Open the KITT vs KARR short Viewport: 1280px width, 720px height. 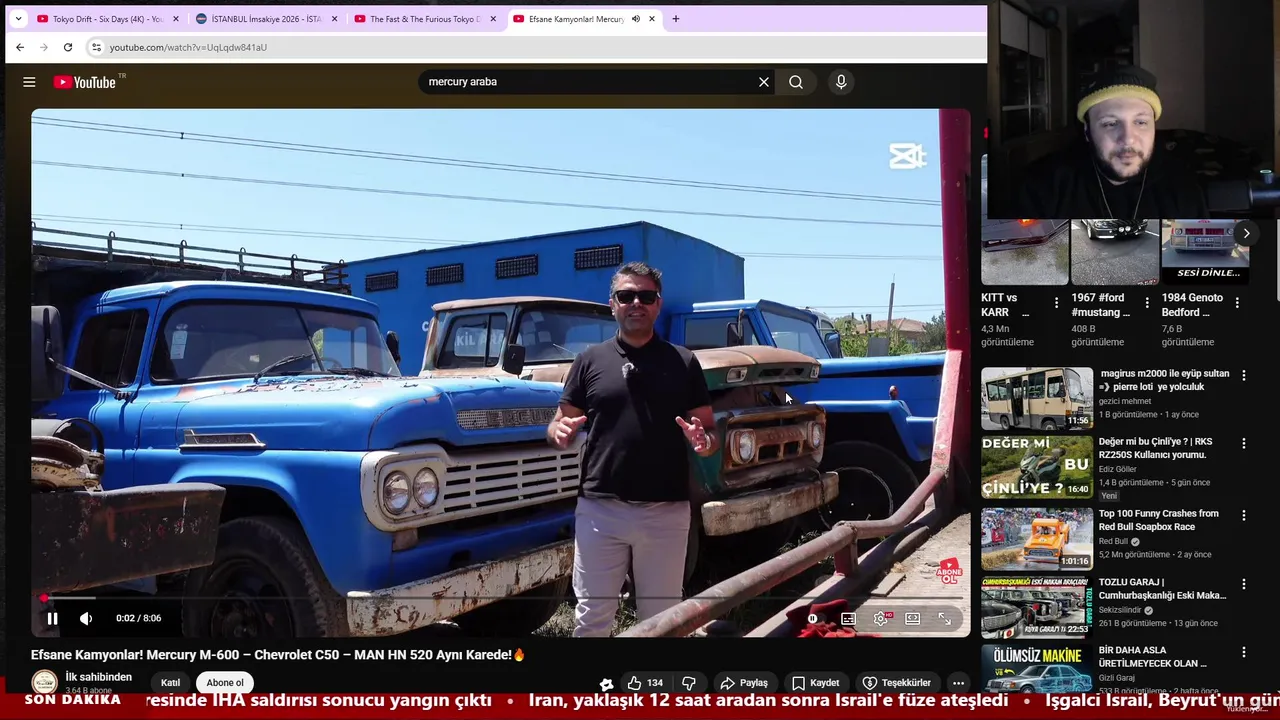pos(1024,252)
